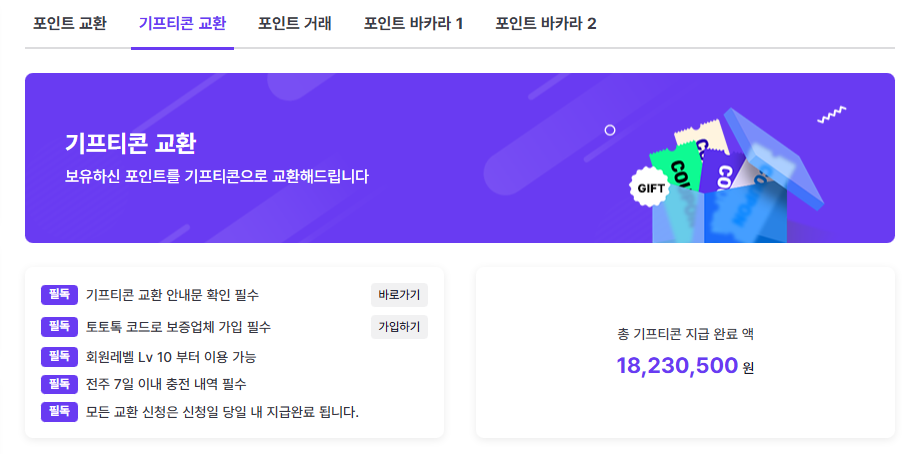Viewport: 920px width, 454px height.
Task: Click the 토토톡 코드로 보증업체 가입 필수 text
Action: coord(178,327)
